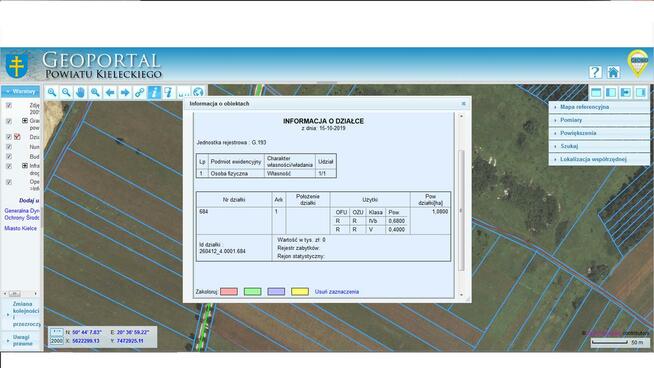Uncheck the first layer checkbox in Warstwy
The height and width of the screenshot is (368, 654).
click(x=9, y=106)
